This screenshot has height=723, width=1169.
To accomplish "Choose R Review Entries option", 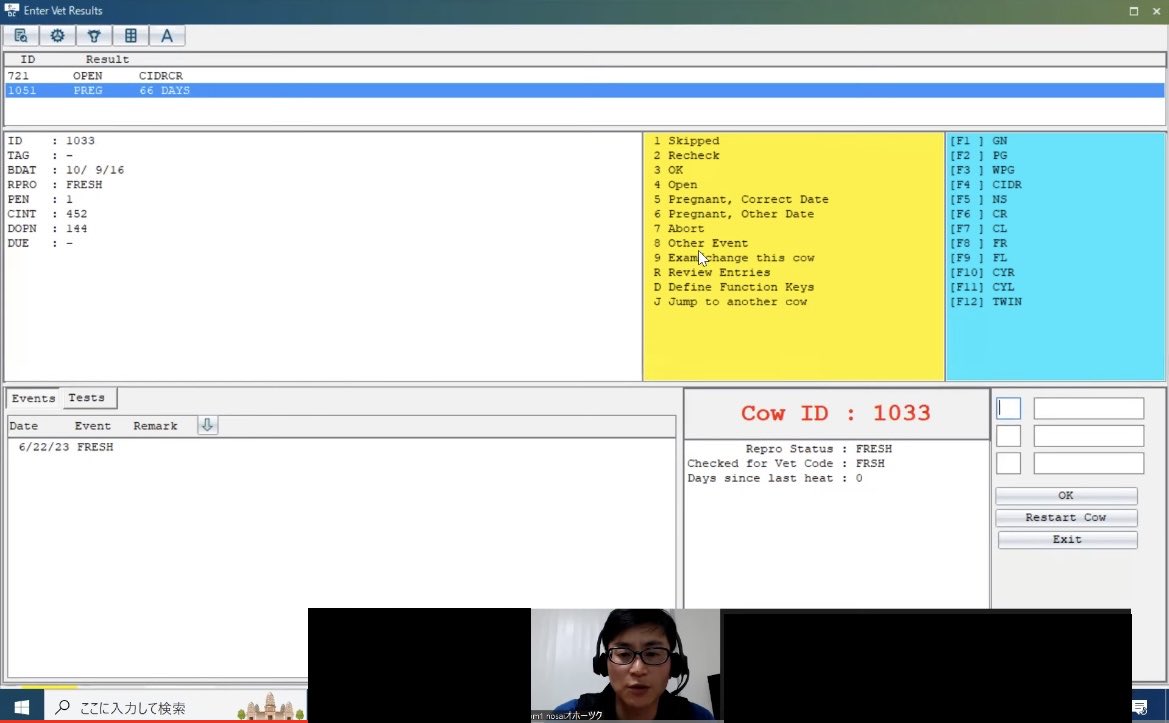I will (712, 273).
